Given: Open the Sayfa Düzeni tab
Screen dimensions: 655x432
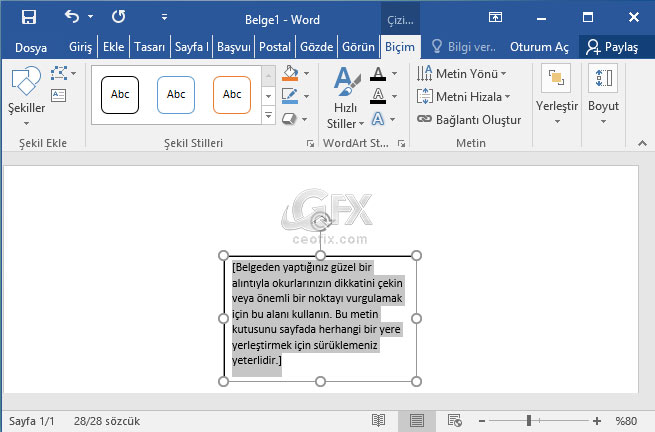Looking at the screenshot, I should pyautogui.click(x=191, y=47).
